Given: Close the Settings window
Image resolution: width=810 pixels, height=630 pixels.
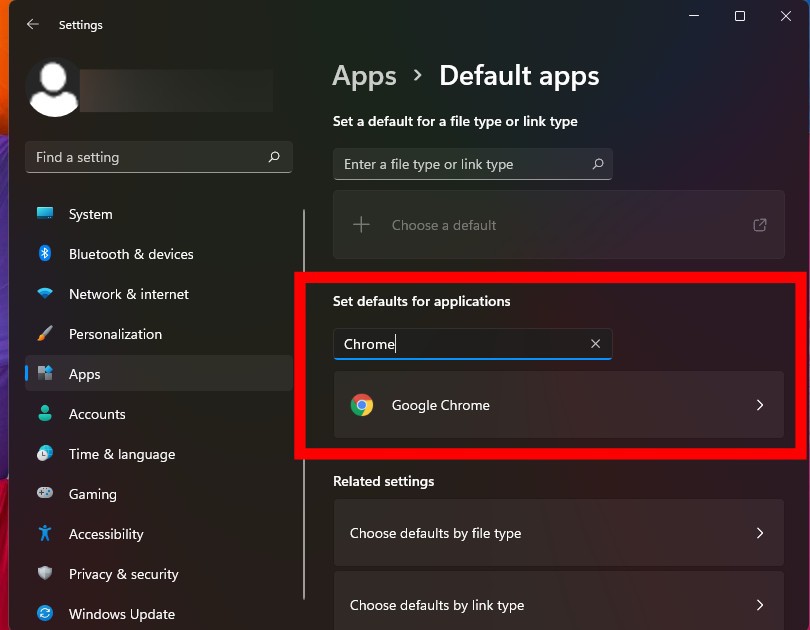Looking at the screenshot, I should (786, 16).
